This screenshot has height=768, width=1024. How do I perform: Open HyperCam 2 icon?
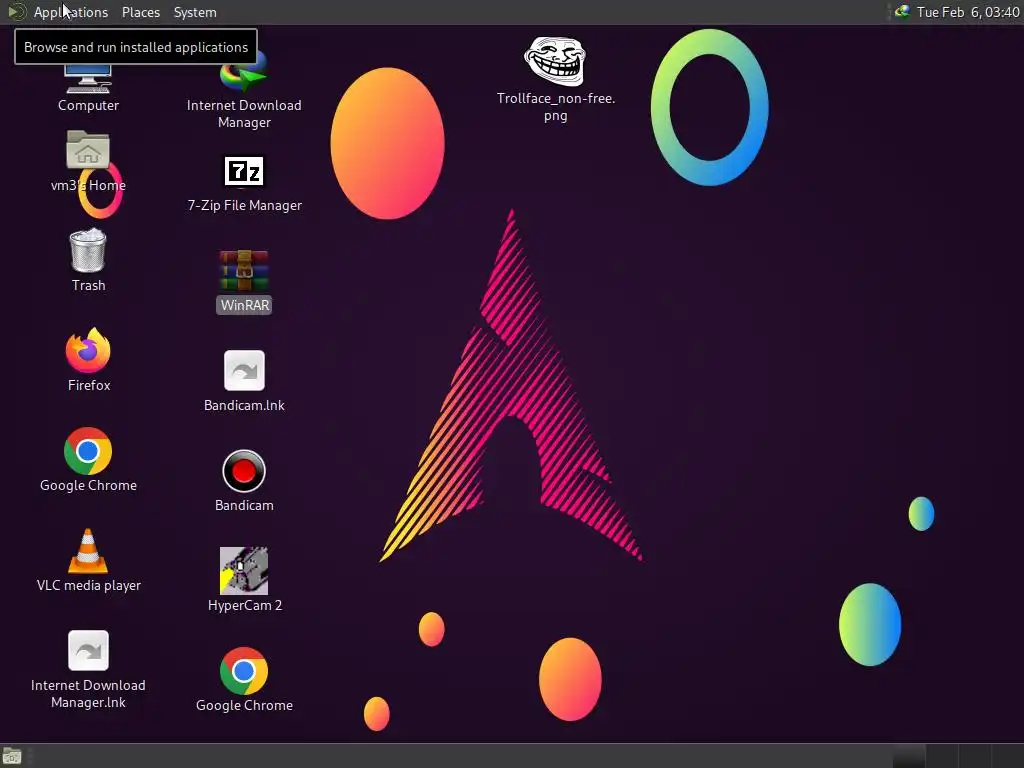(244, 570)
